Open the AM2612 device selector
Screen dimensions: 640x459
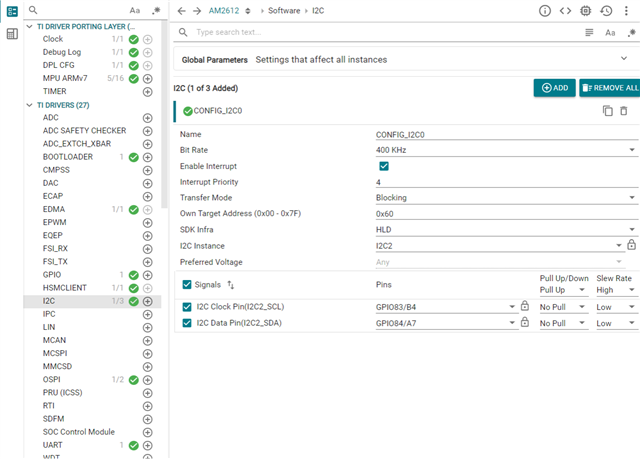229,11
